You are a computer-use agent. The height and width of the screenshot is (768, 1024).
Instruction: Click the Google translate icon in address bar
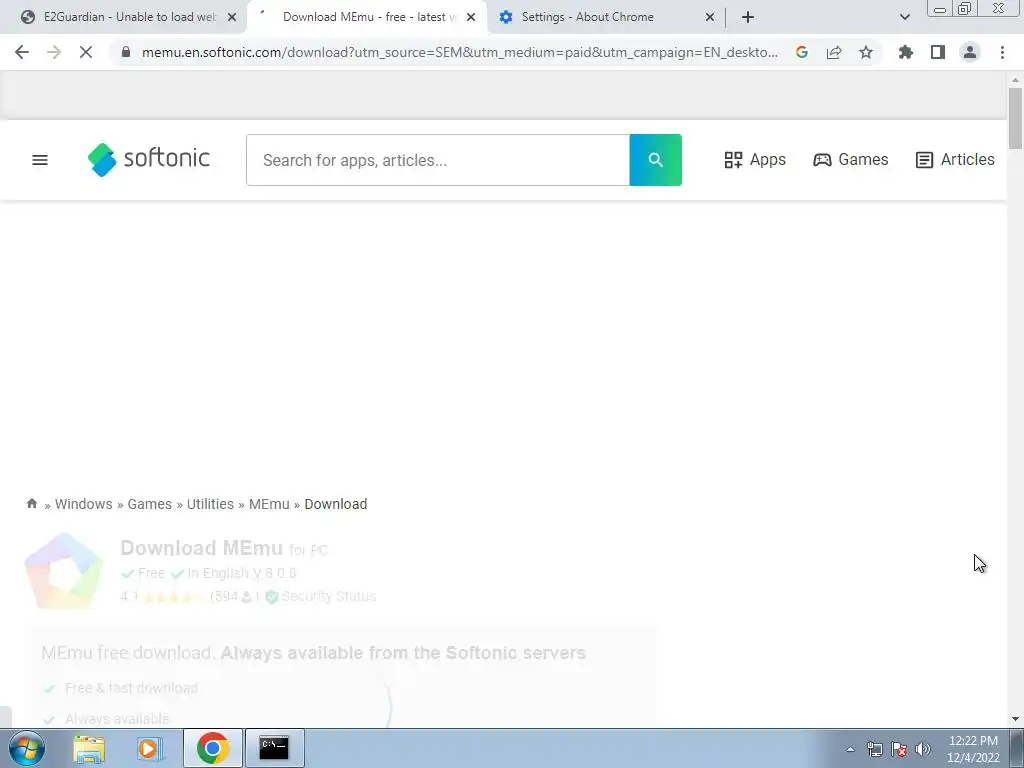[802, 52]
